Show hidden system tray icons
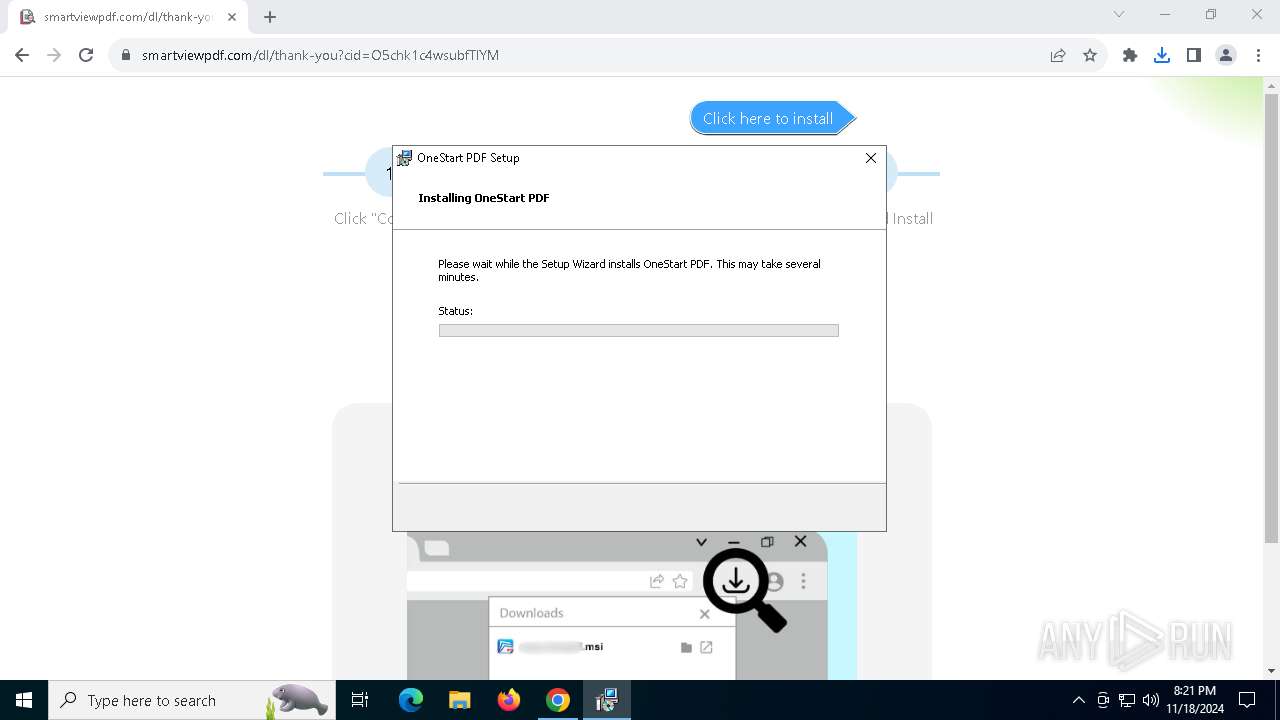Screen dimensions: 1280x720 point(1078,700)
